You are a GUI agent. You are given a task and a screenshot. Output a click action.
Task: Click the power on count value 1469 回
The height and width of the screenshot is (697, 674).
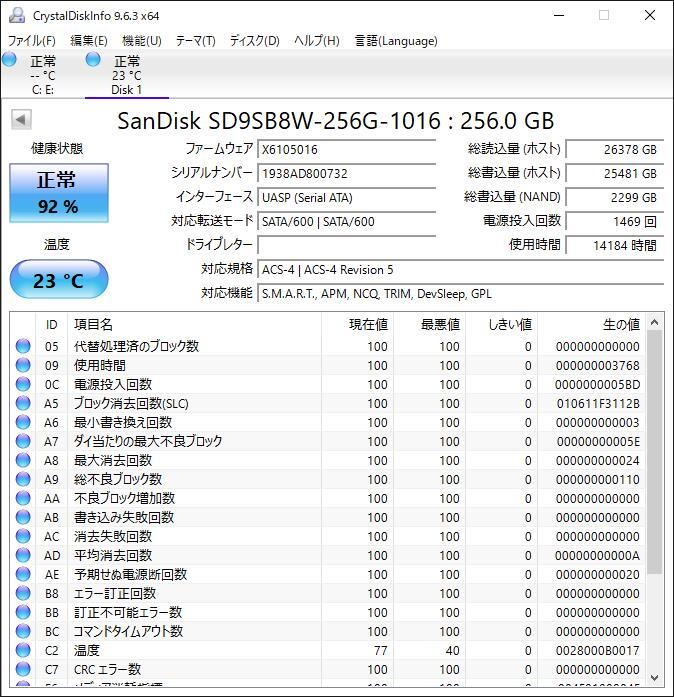click(615, 221)
